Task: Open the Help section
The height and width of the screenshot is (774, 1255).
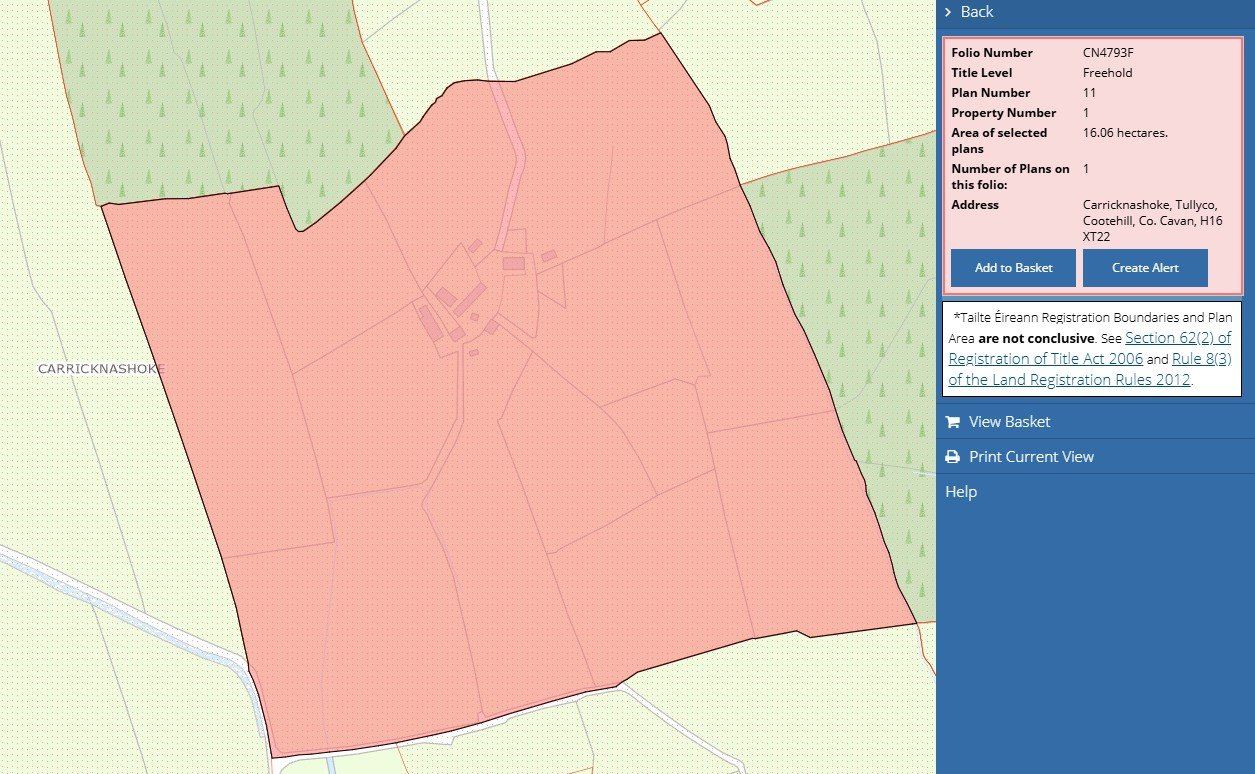Action: tap(960, 491)
